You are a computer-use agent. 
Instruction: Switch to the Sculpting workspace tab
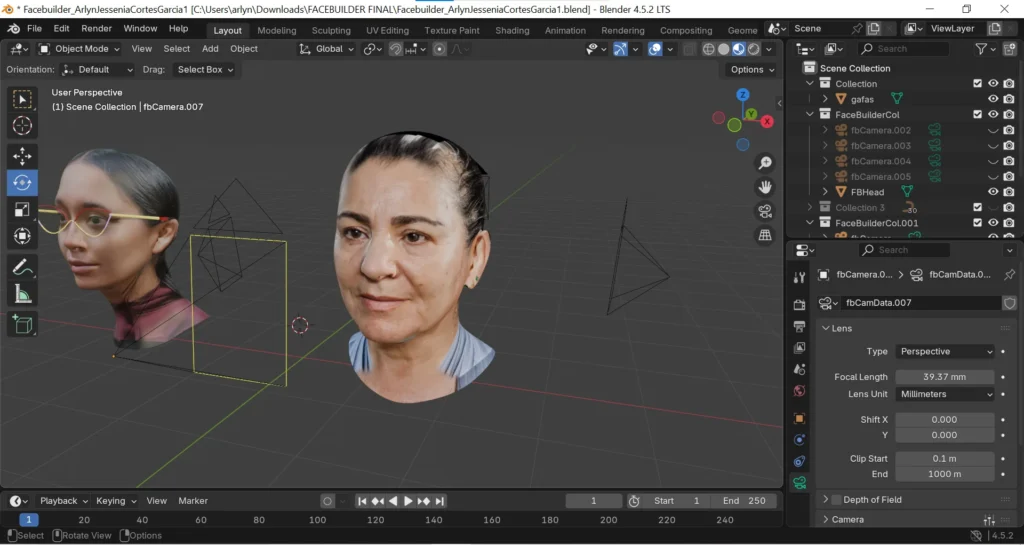click(x=331, y=30)
